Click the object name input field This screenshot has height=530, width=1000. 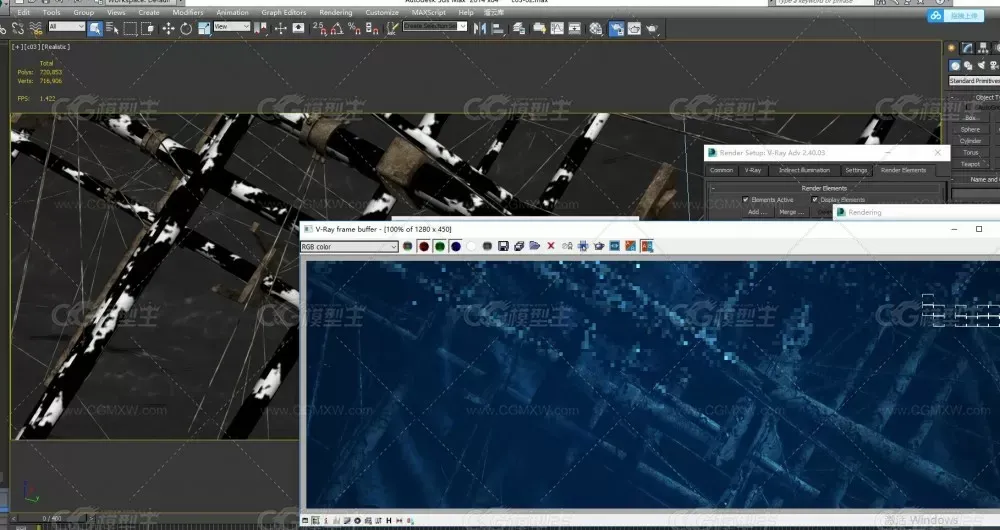coord(975,193)
